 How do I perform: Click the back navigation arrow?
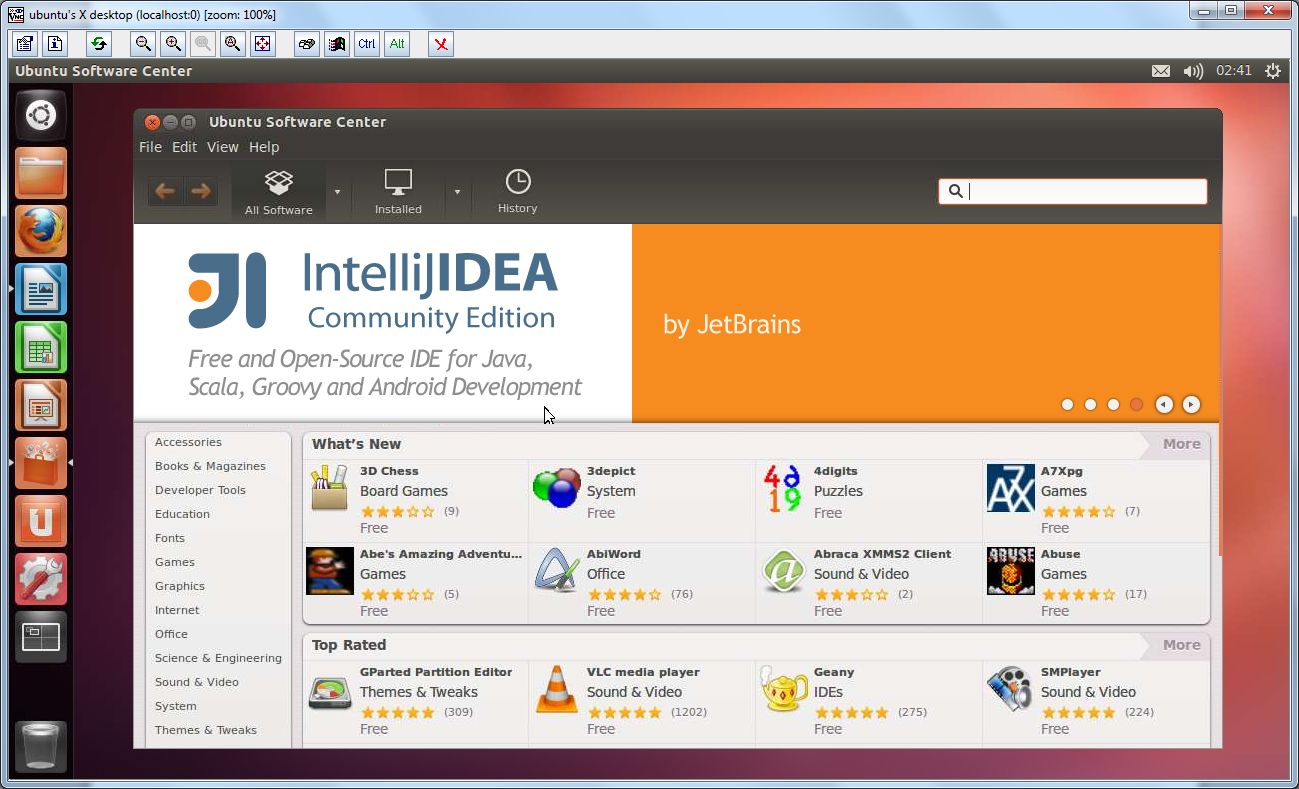click(165, 191)
